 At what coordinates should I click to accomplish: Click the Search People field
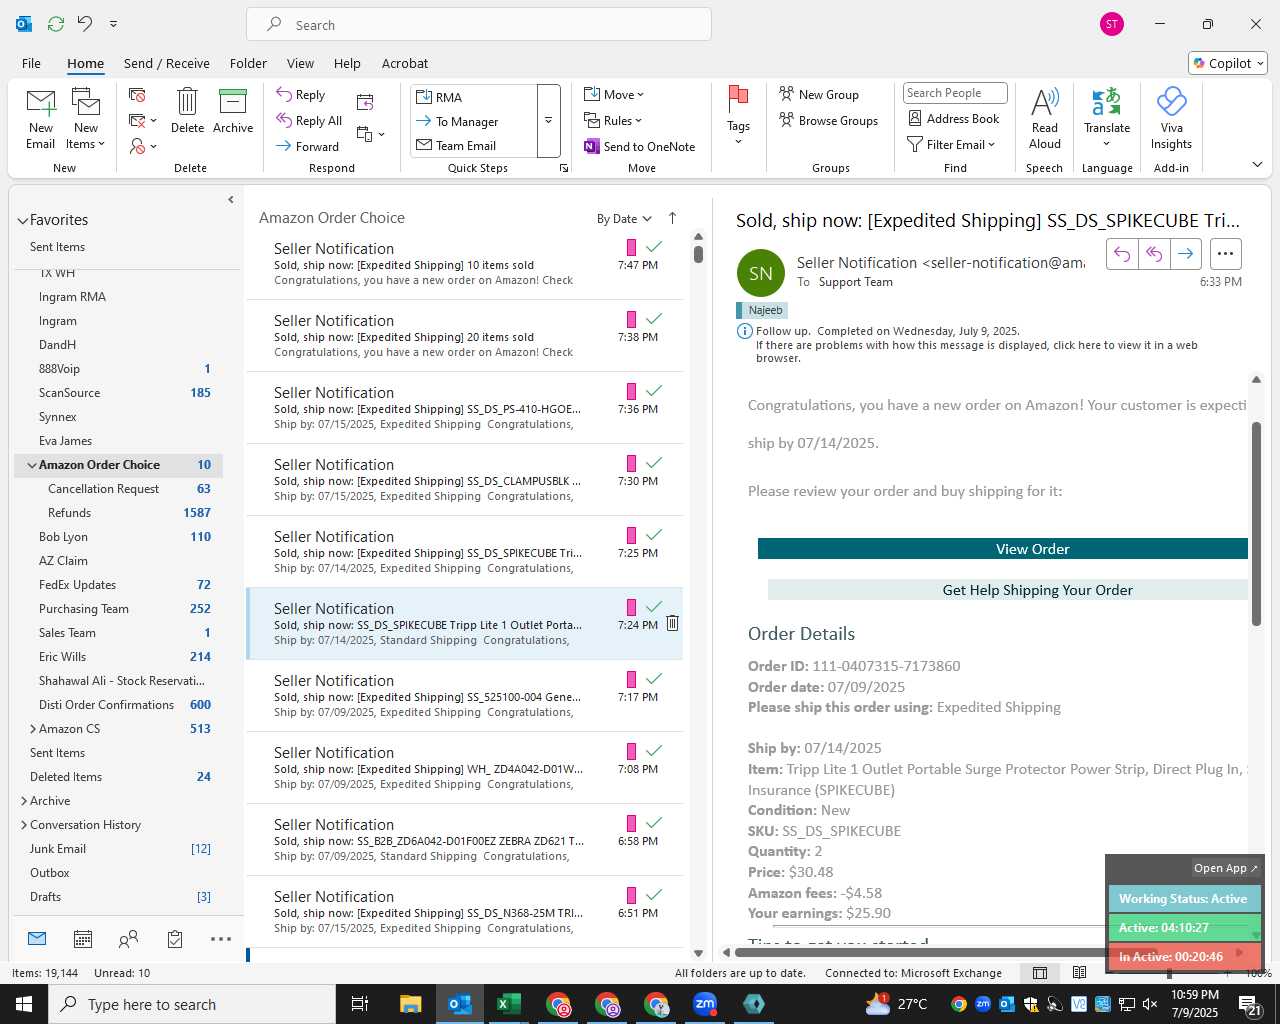coord(955,93)
